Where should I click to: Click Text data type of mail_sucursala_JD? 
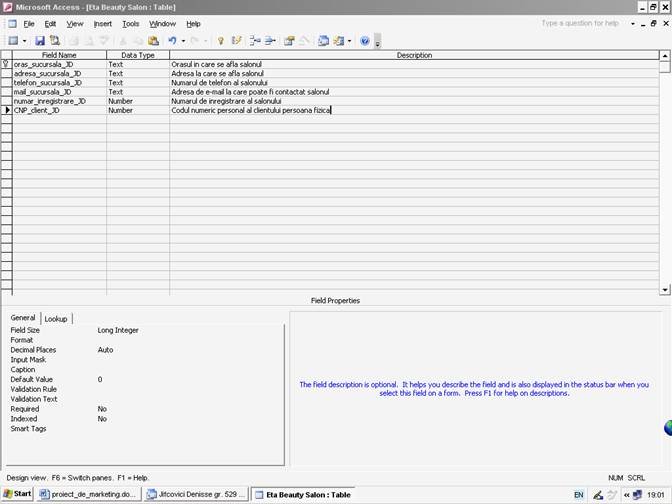tap(115, 92)
